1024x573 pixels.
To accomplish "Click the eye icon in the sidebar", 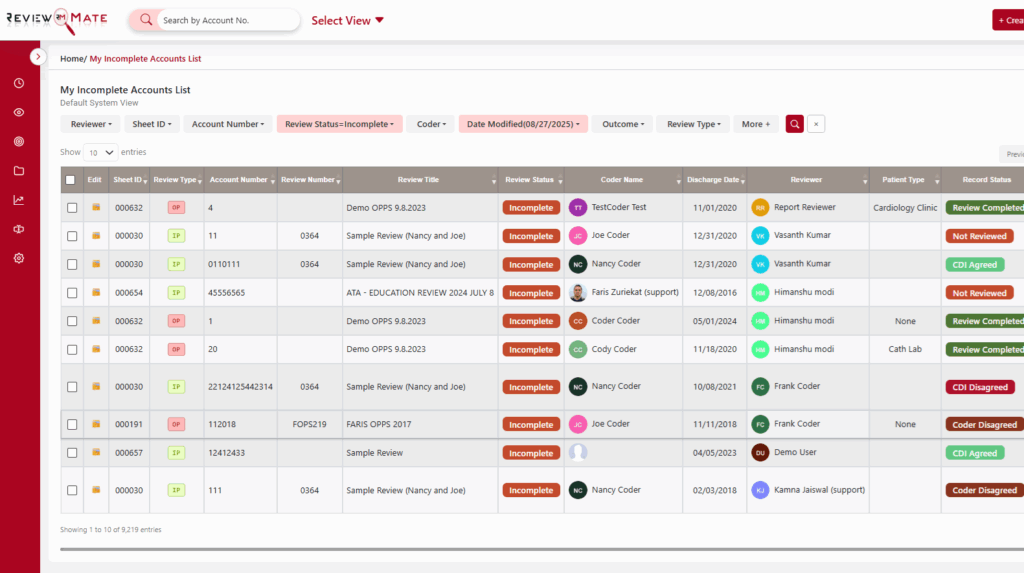I will pyautogui.click(x=19, y=112).
